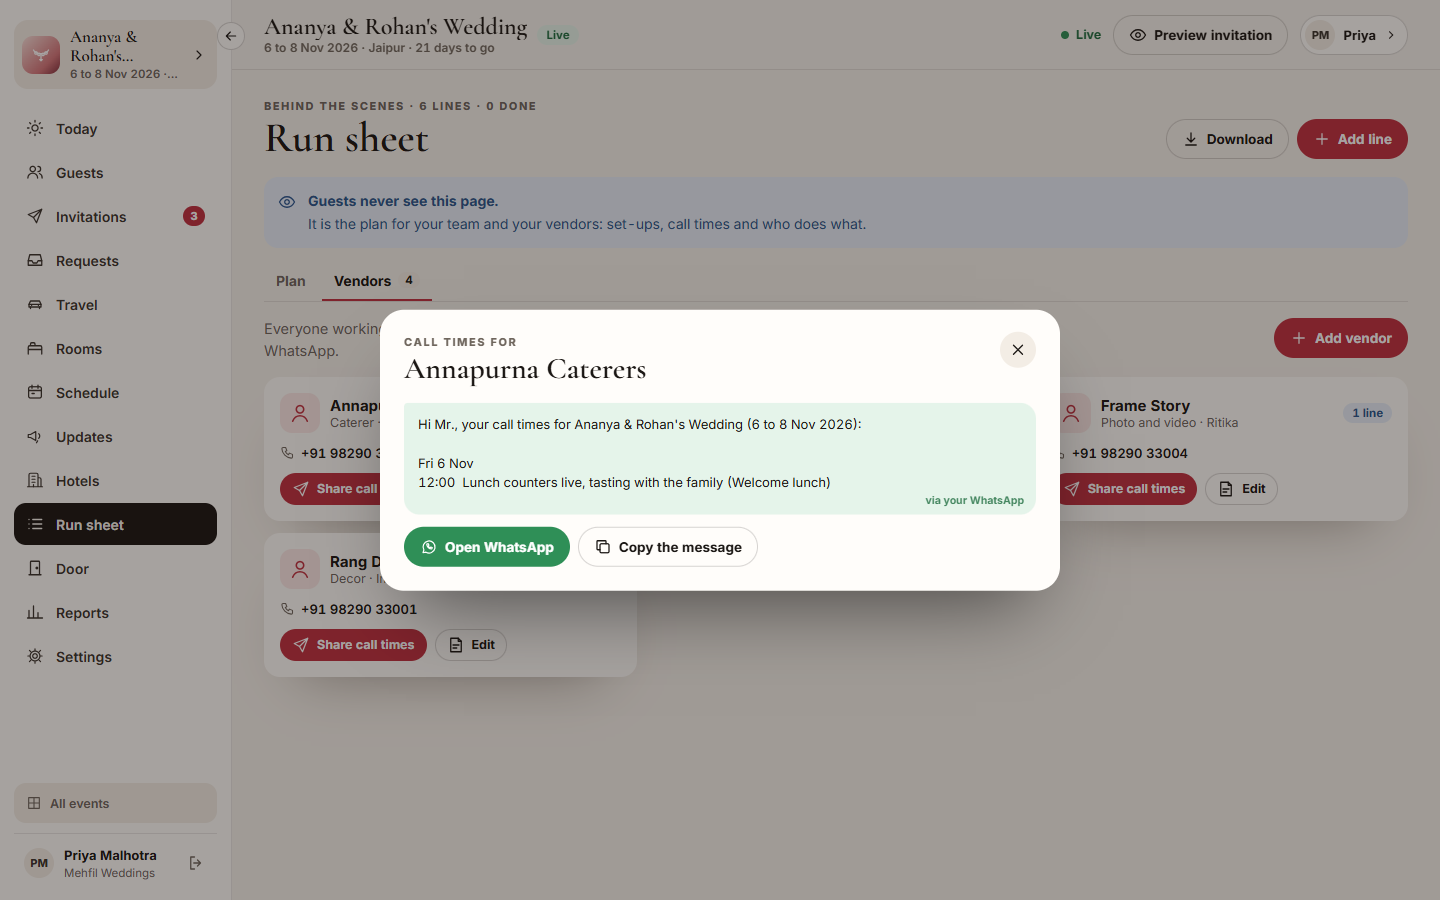Click the Guests people icon
This screenshot has height=900, width=1440.
point(35,172)
